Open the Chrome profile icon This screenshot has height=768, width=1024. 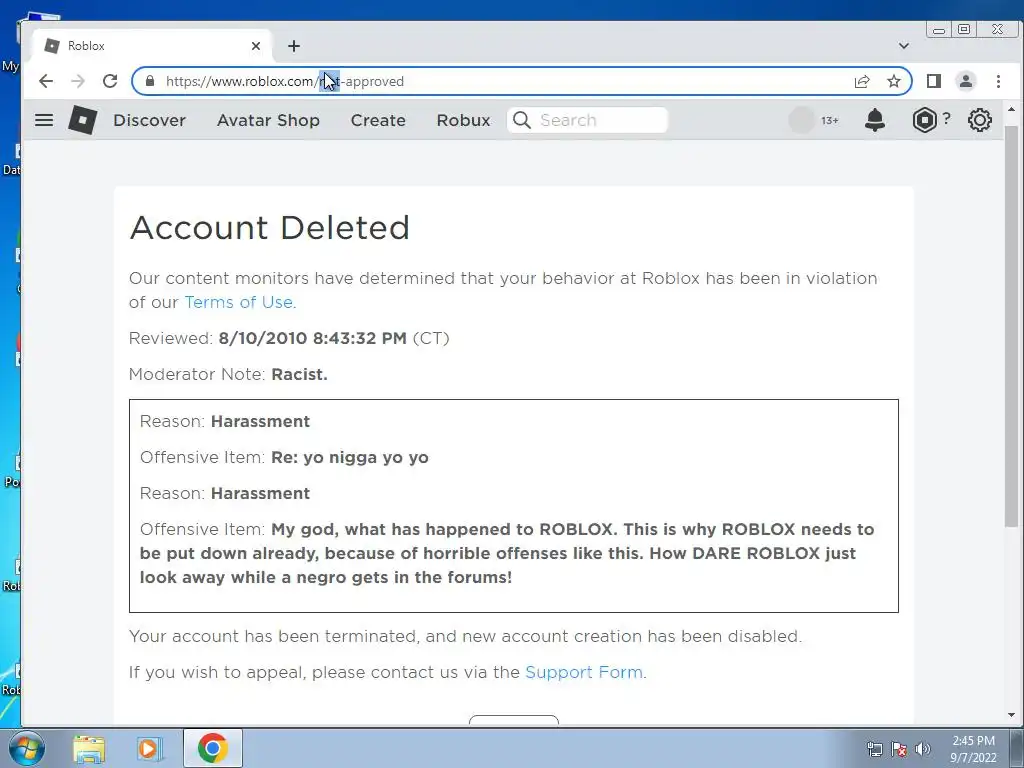click(966, 81)
